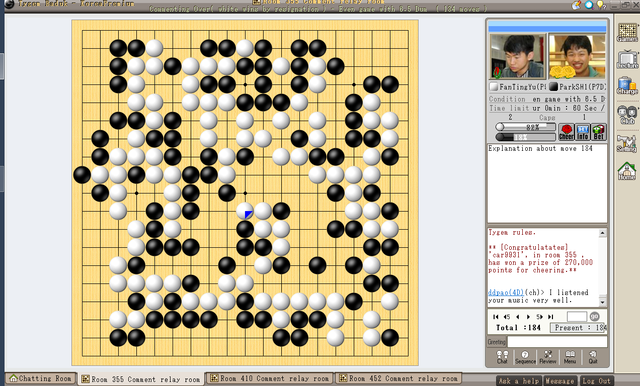
Task: Open the Sequence tool
Action: [x=525, y=357]
